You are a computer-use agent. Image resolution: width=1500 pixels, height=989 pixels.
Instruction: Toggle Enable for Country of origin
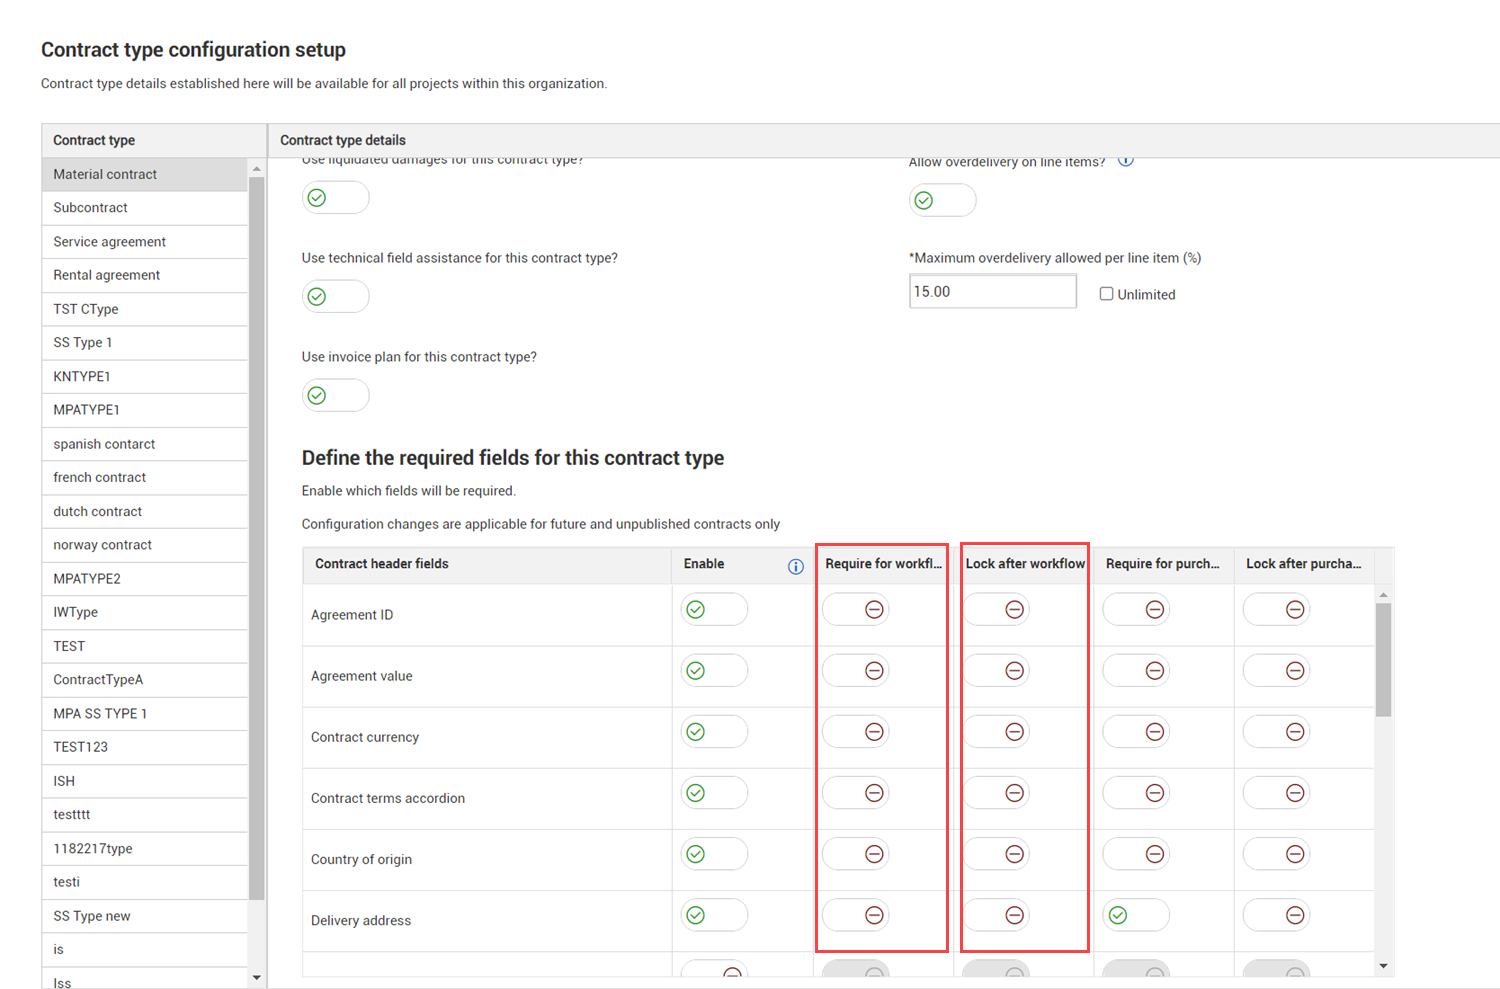pyautogui.click(x=715, y=853)
